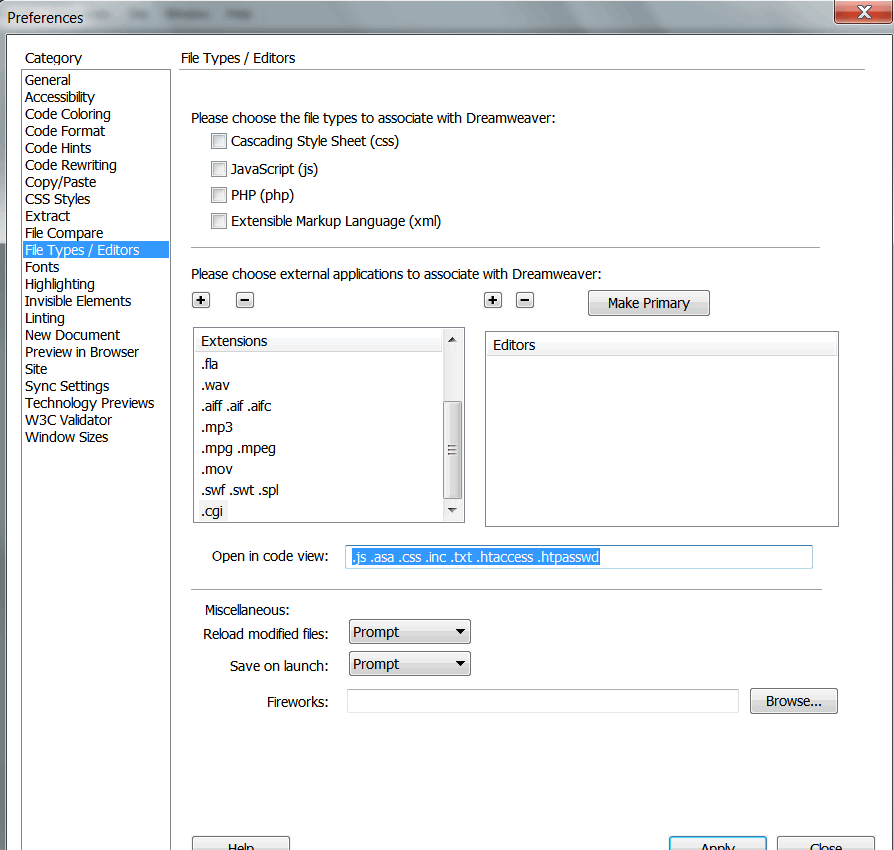Viewport: 894px width, 850px height.
Task: Click the Make Primary button
Action: 649,303
